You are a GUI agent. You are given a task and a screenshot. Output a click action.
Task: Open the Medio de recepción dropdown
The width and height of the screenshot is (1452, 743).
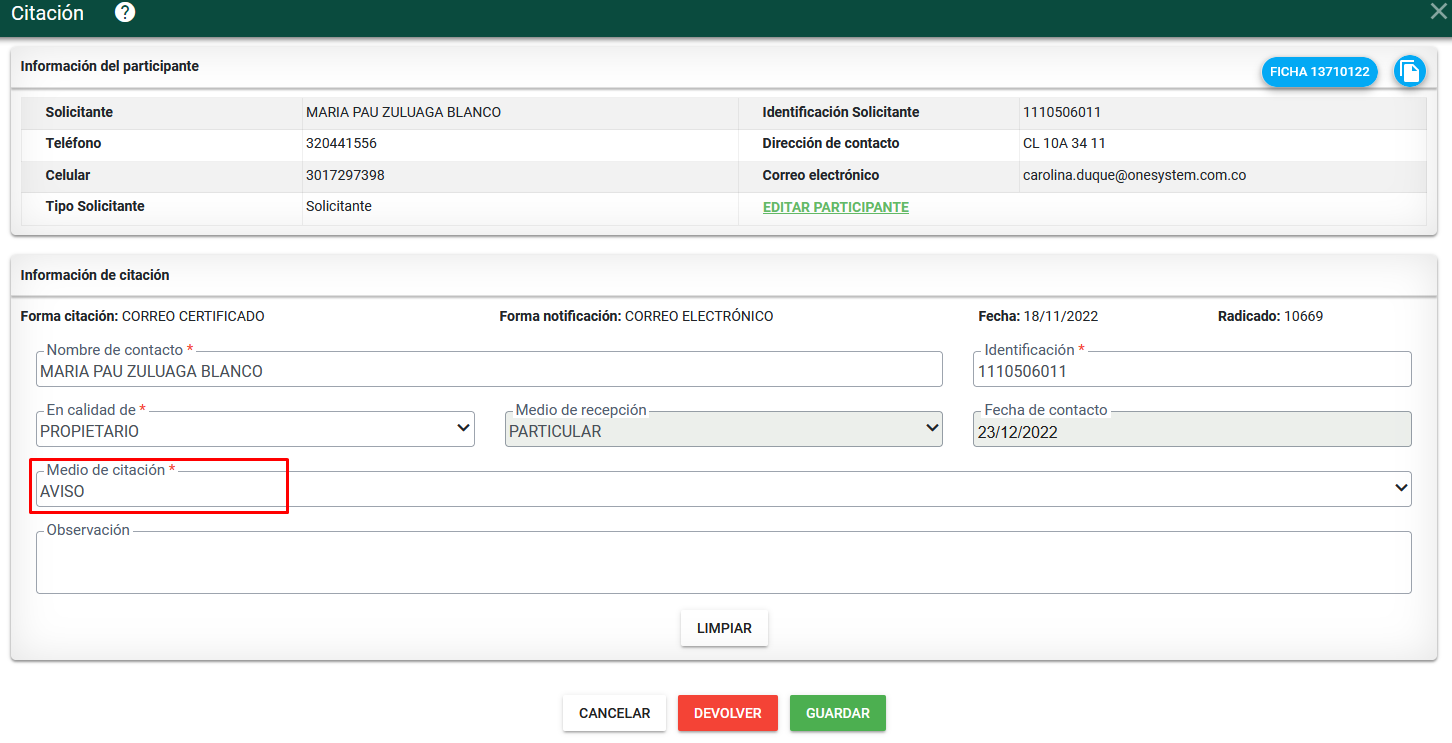[724, 429]
